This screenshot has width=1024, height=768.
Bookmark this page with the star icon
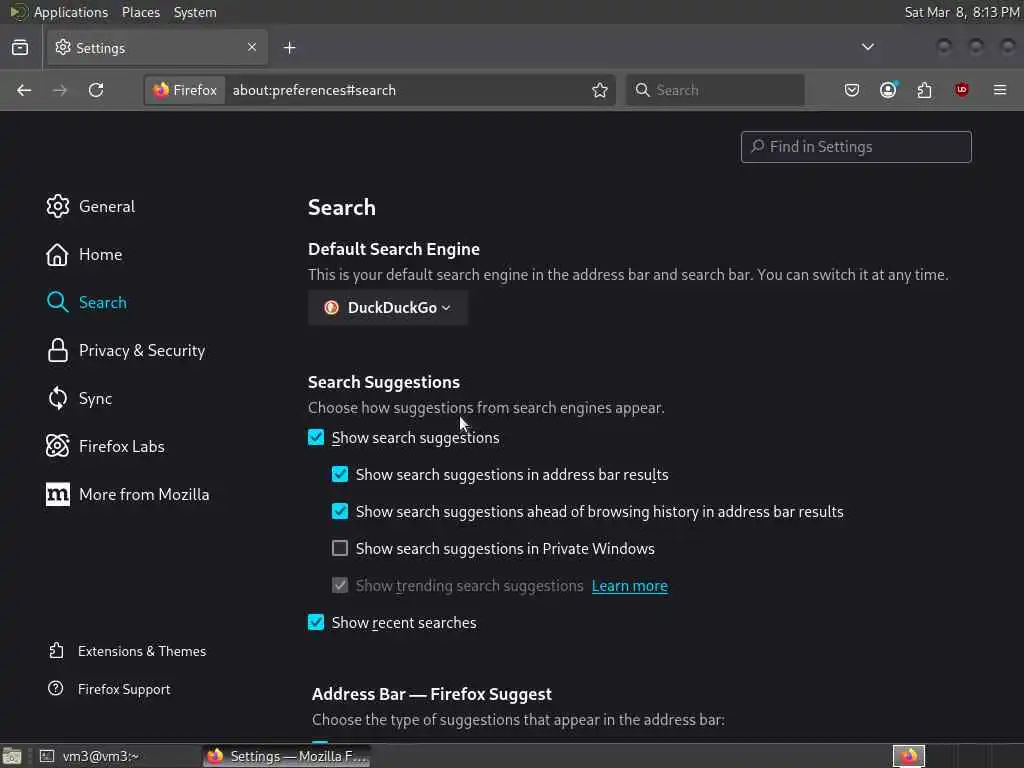pos(600,90)
